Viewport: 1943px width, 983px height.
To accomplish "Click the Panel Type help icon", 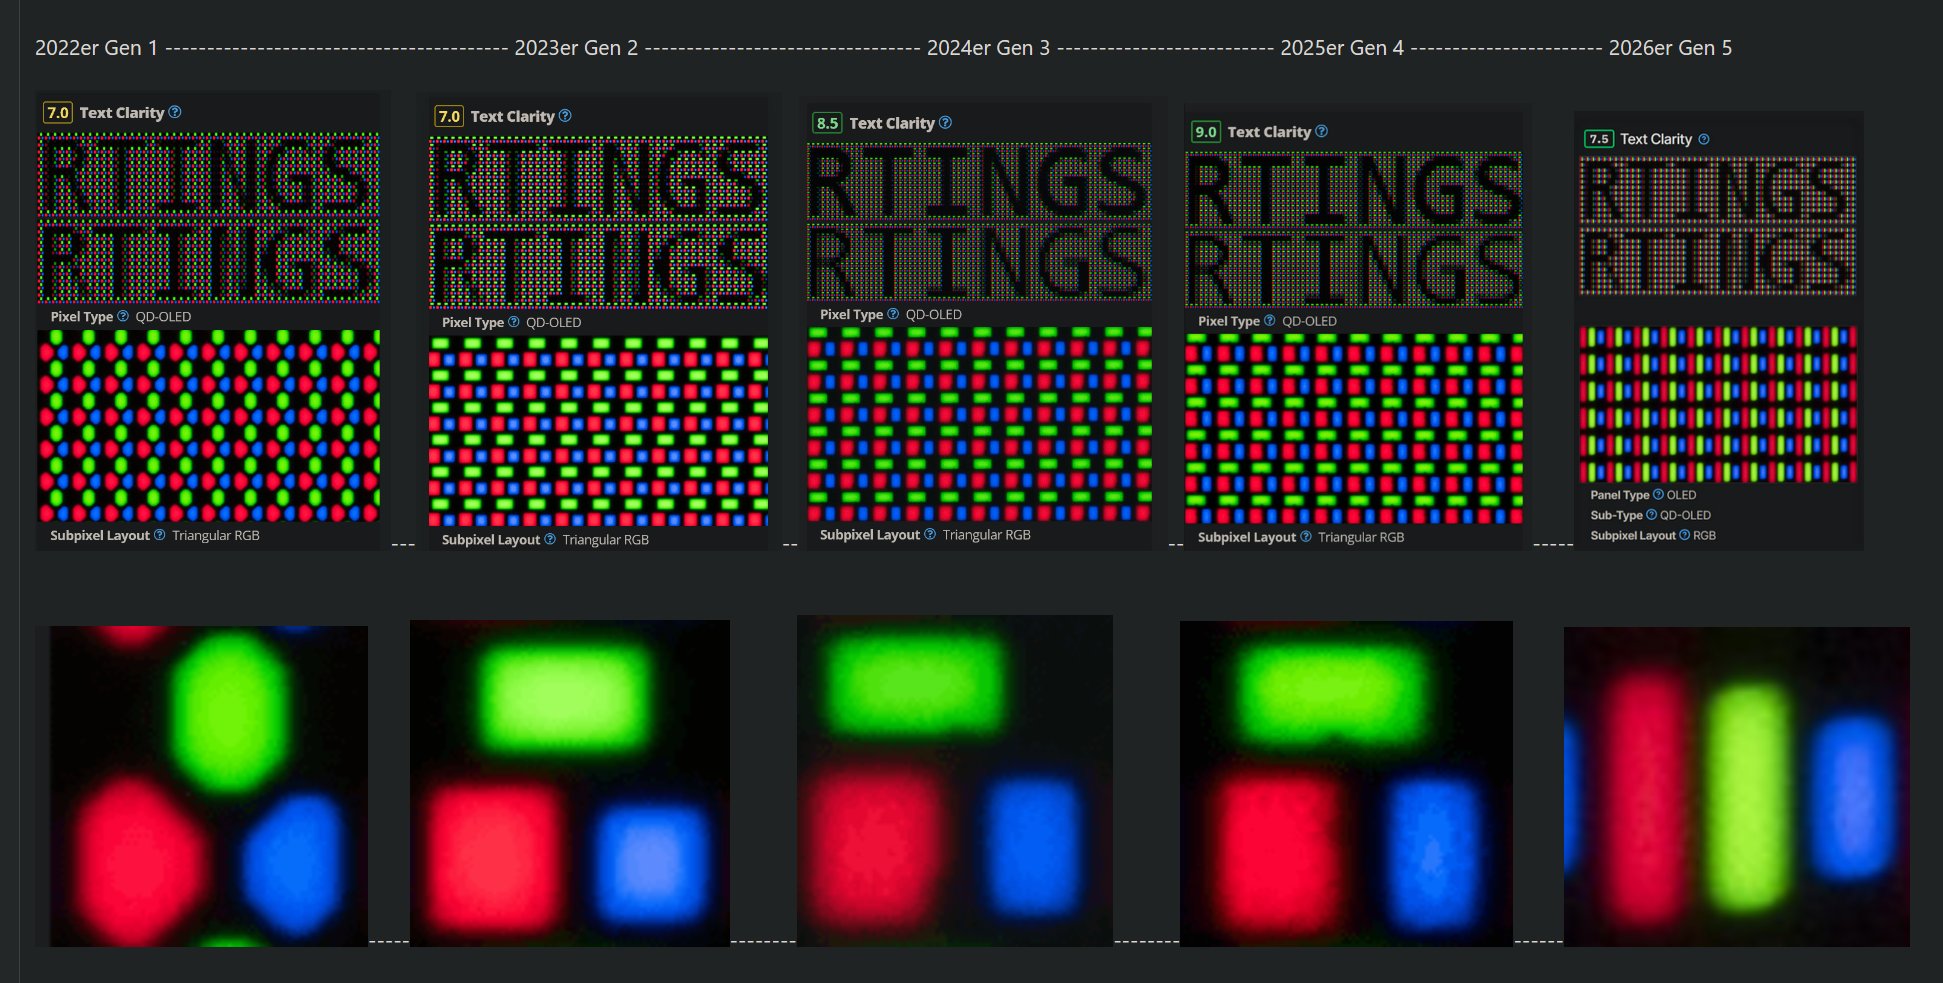I will pos(1658,495).
